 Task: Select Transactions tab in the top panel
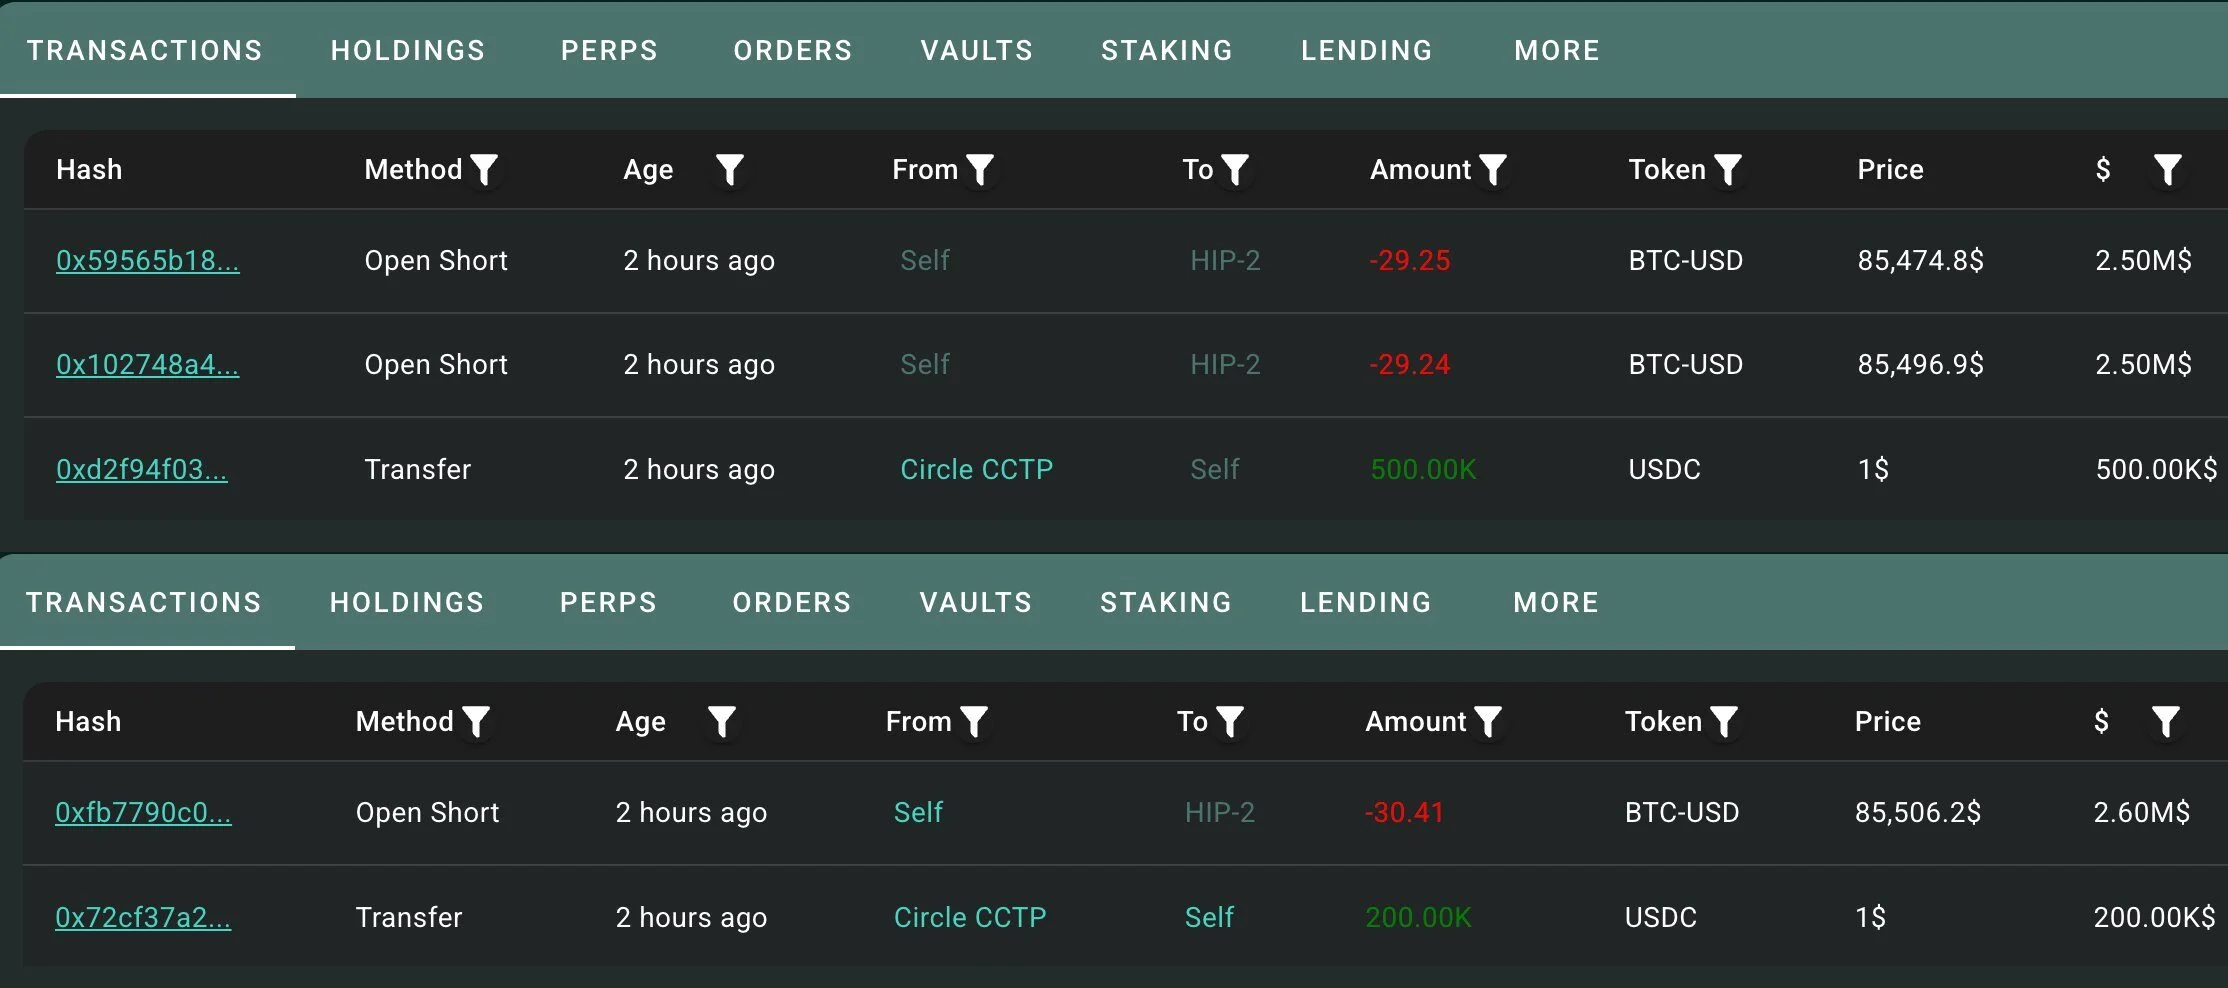145,50
